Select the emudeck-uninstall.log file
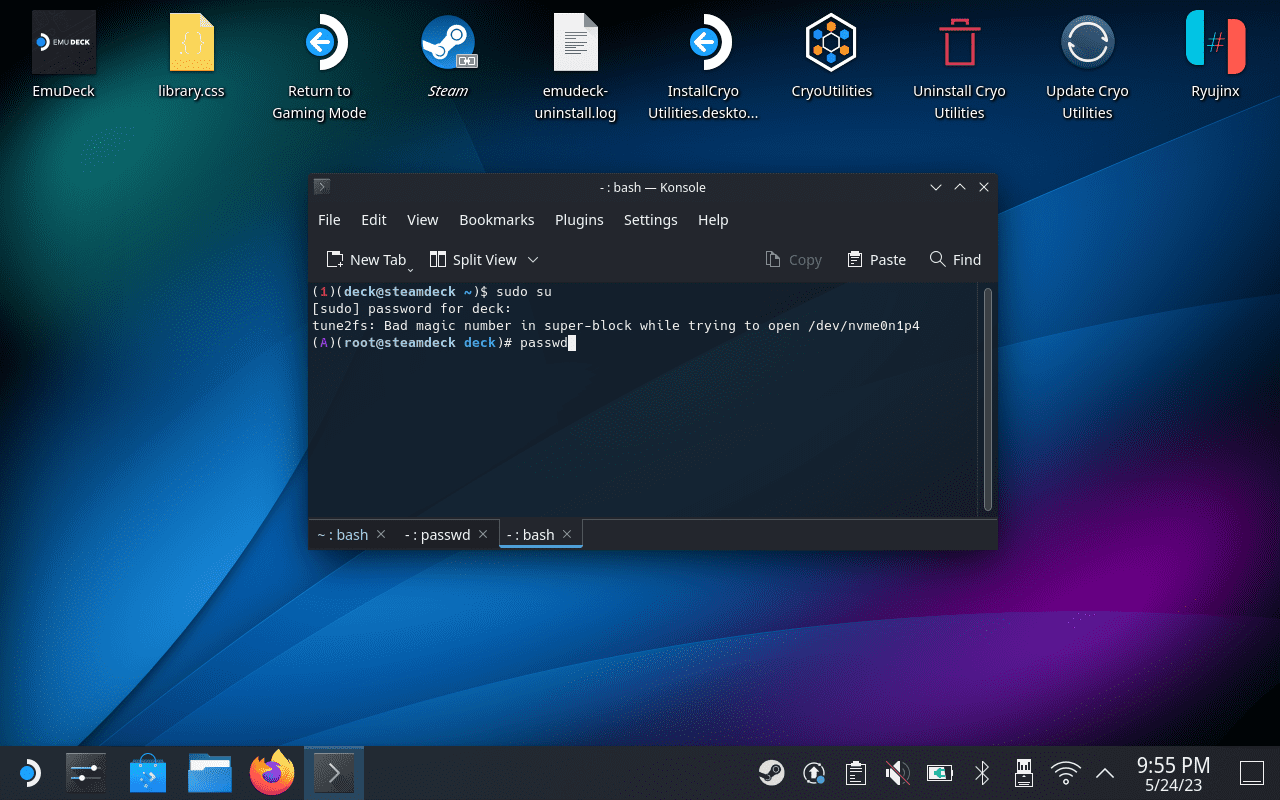Image resolution: width=1280 pixels, height=800 pixels. click(x=575, y=66)
